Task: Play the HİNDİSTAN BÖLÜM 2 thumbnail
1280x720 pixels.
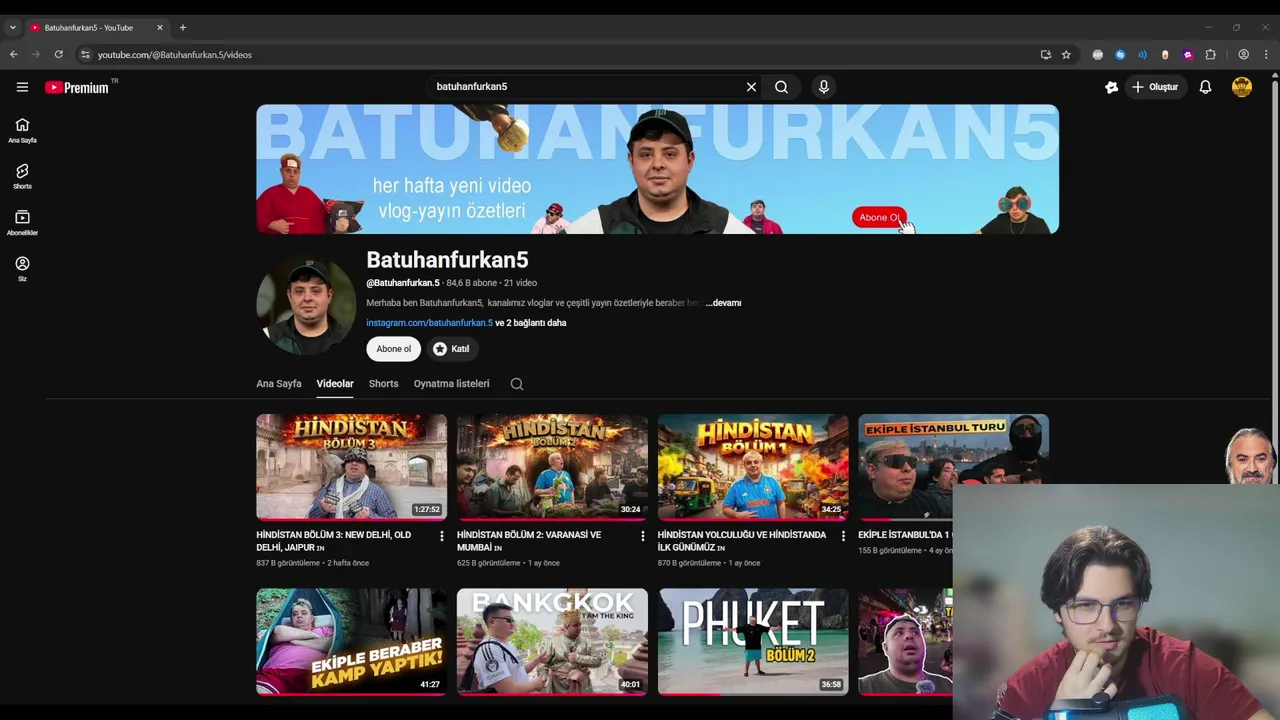Action: tap(552, 467)
